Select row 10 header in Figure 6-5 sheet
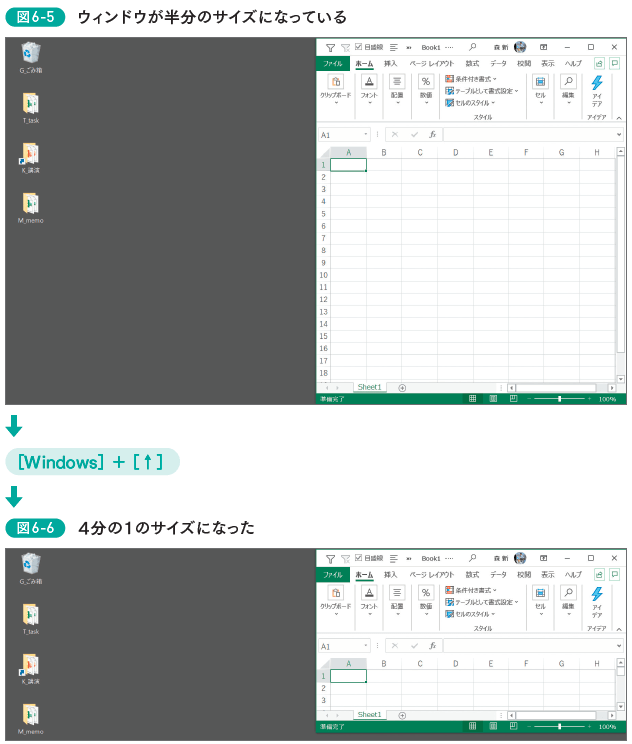Viewport: 632px width, 744px height. click(x=324, y=275)
